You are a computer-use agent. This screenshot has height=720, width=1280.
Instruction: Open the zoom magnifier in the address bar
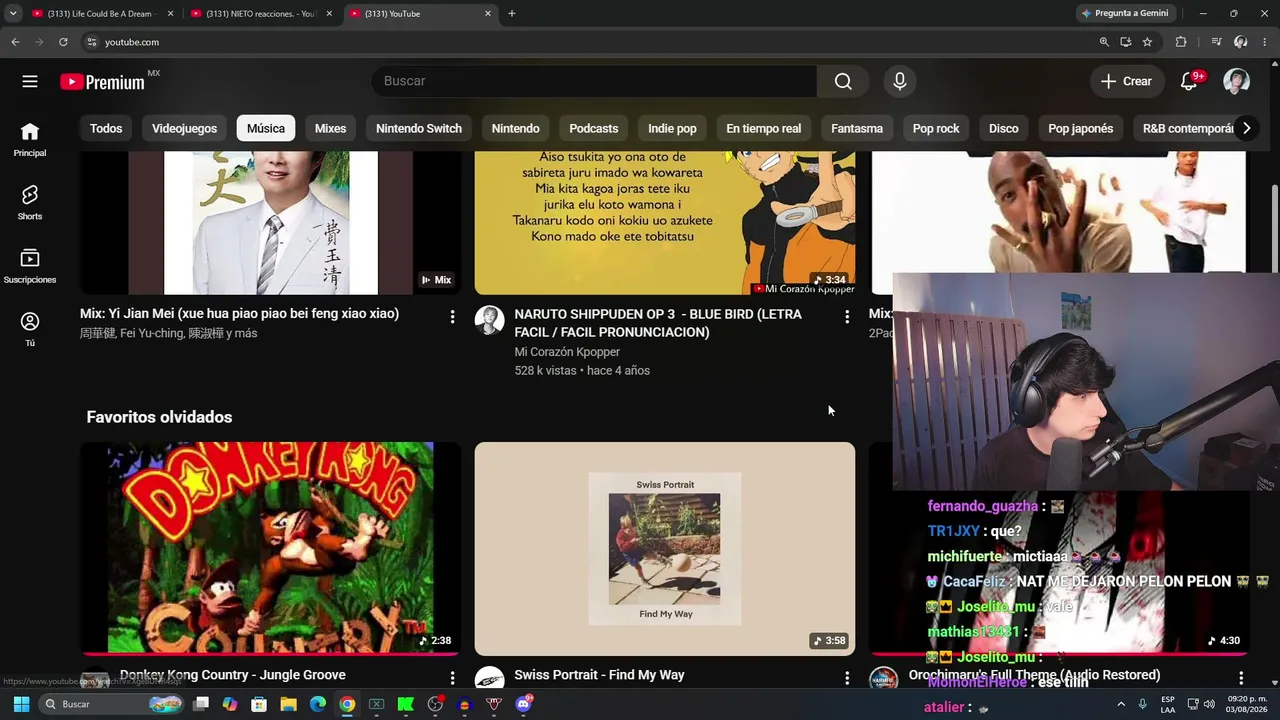click(1104, 42)
